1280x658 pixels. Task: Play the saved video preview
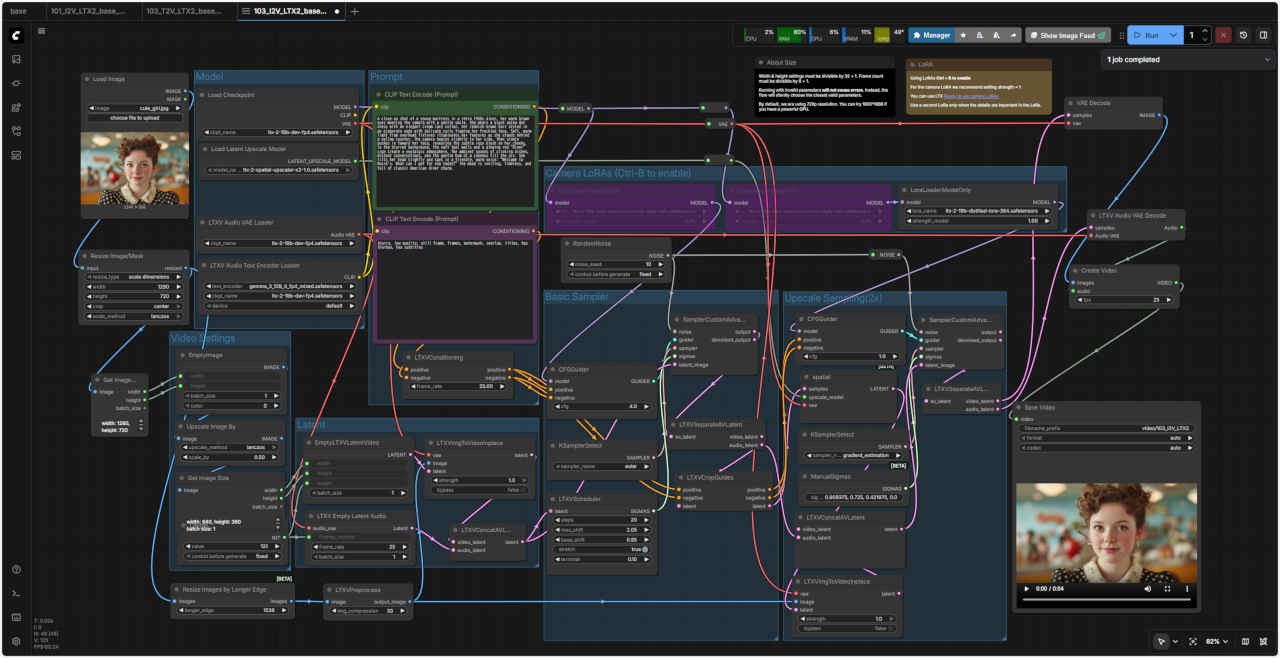[1025, 589]
